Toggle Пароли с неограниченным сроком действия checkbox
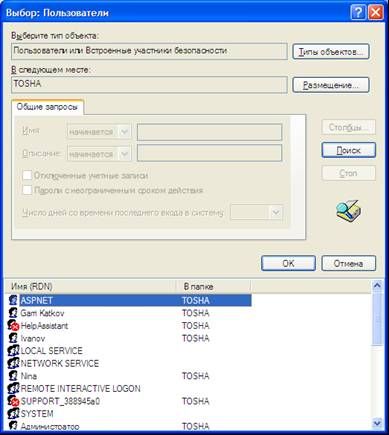Viewport: 389px width, 435px height. coord(27,190)
